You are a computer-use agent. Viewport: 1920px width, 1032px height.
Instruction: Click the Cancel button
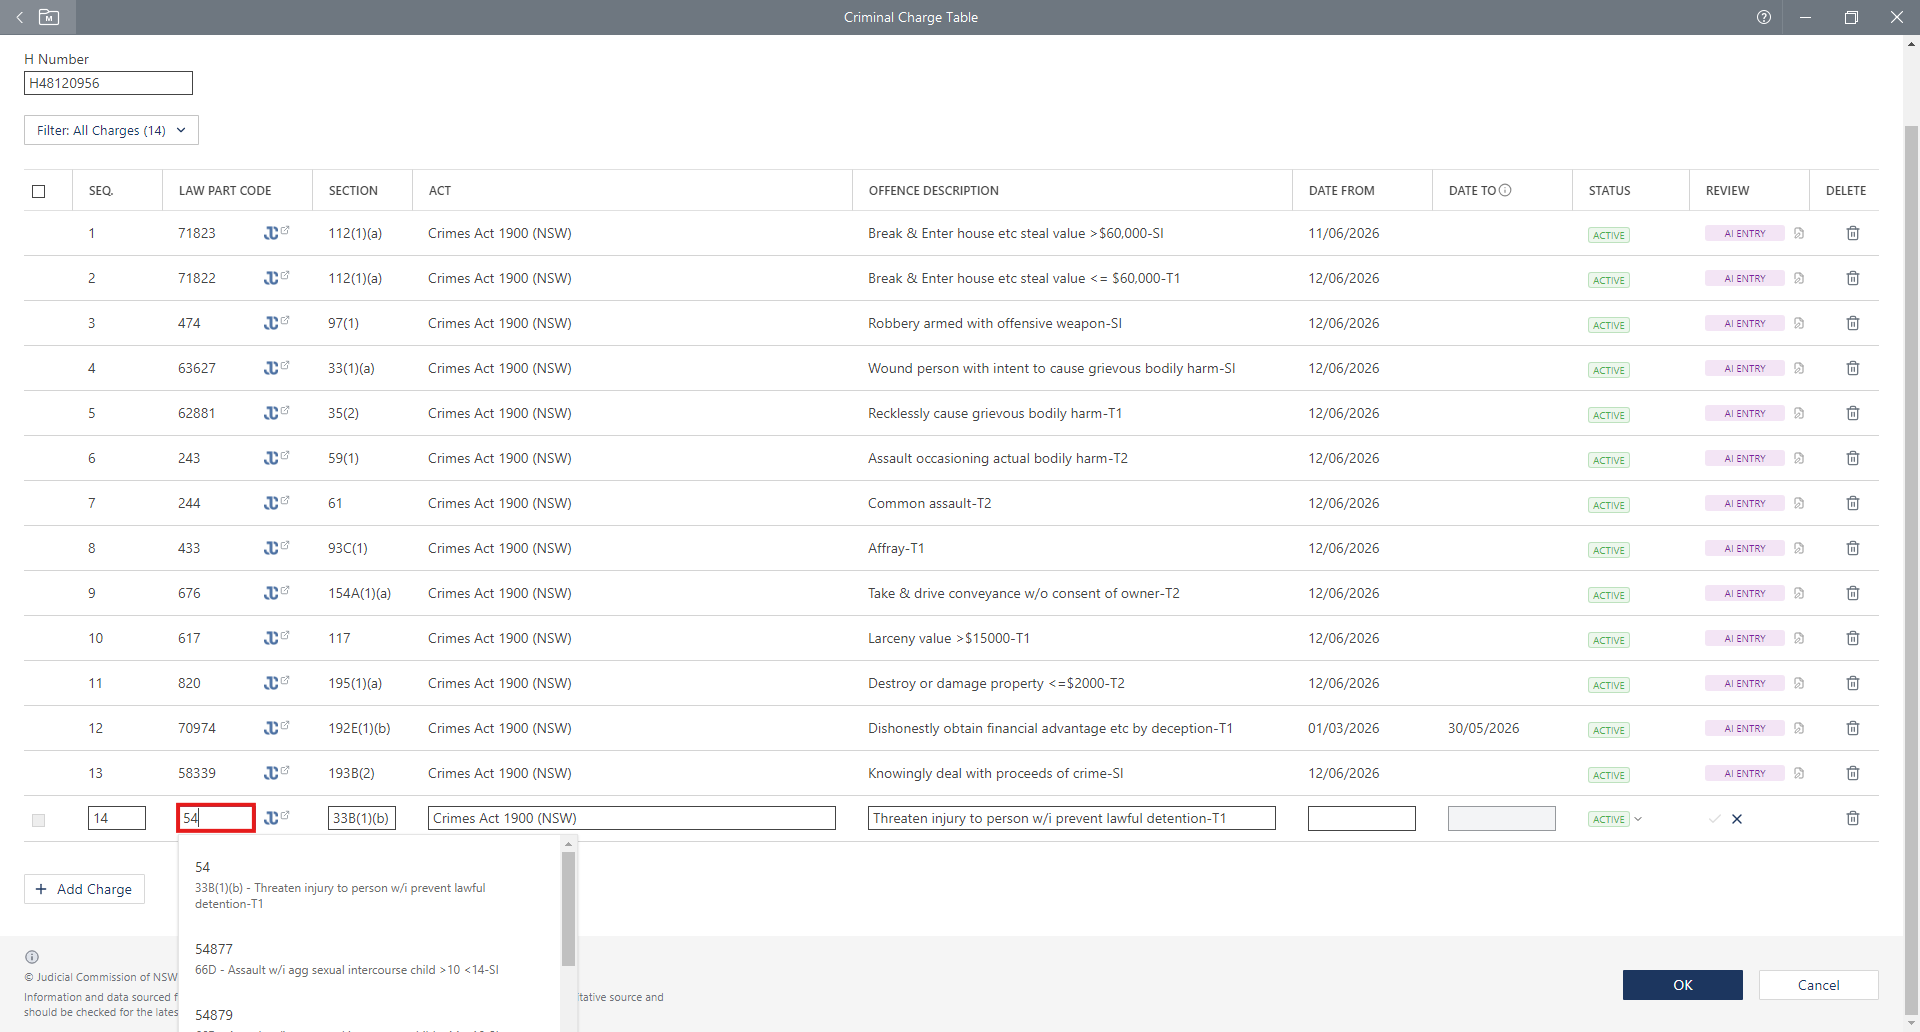[x=1818, y=985]
